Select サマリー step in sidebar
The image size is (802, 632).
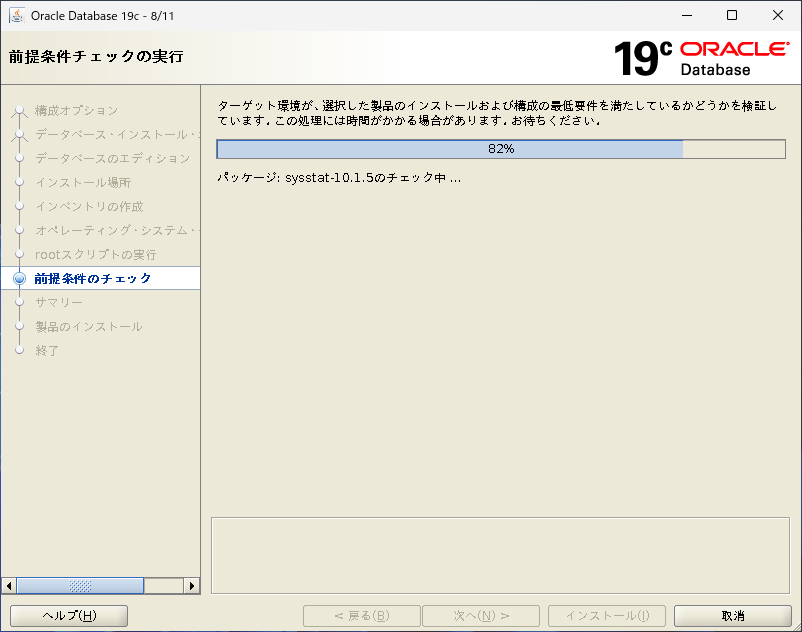click(59, 302)
